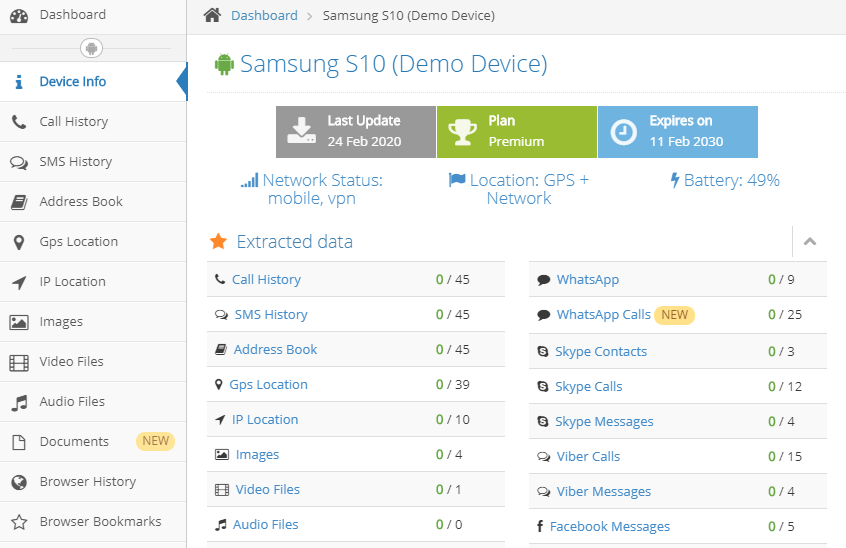Click the phone icon in the Call History data row

[x=220, y=279]
